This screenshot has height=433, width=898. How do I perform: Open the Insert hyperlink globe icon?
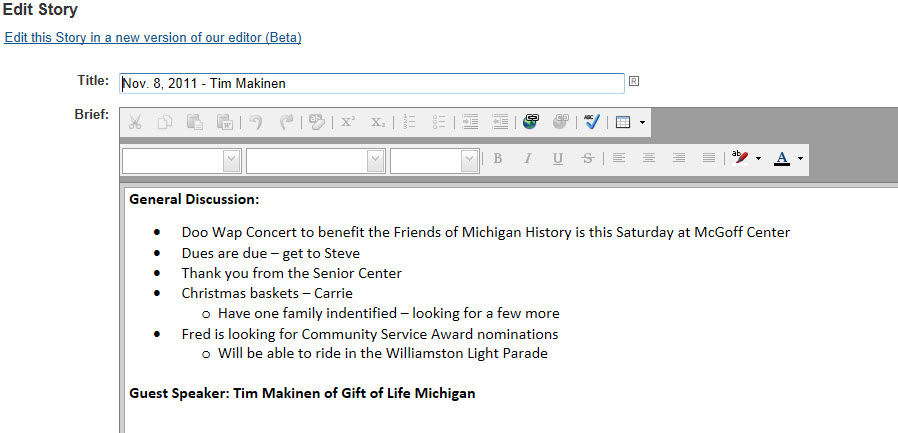tap(531, 121)
